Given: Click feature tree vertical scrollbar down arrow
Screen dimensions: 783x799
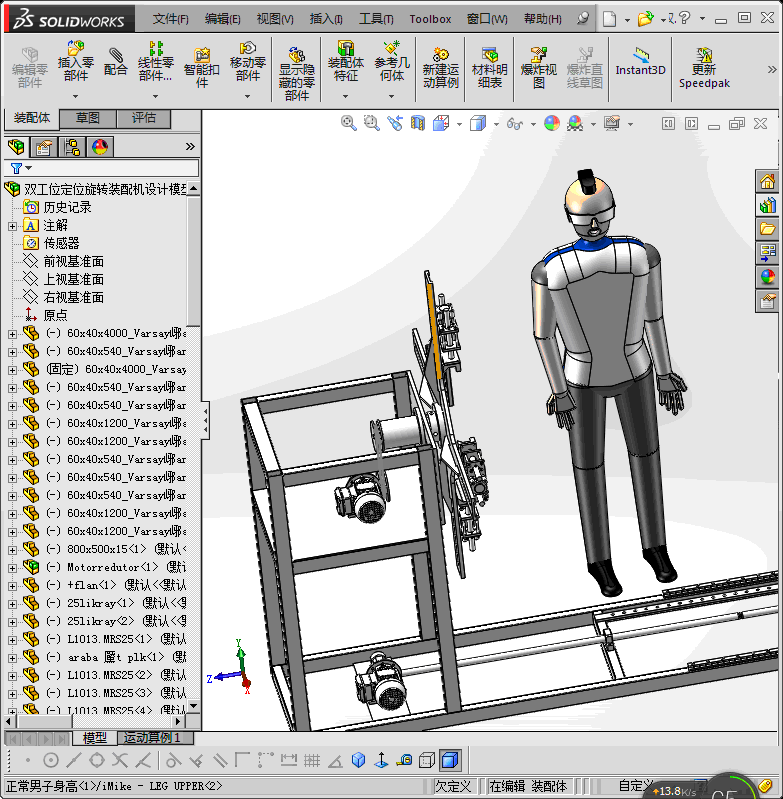Looking at the screenshot, I should point(194,706).
